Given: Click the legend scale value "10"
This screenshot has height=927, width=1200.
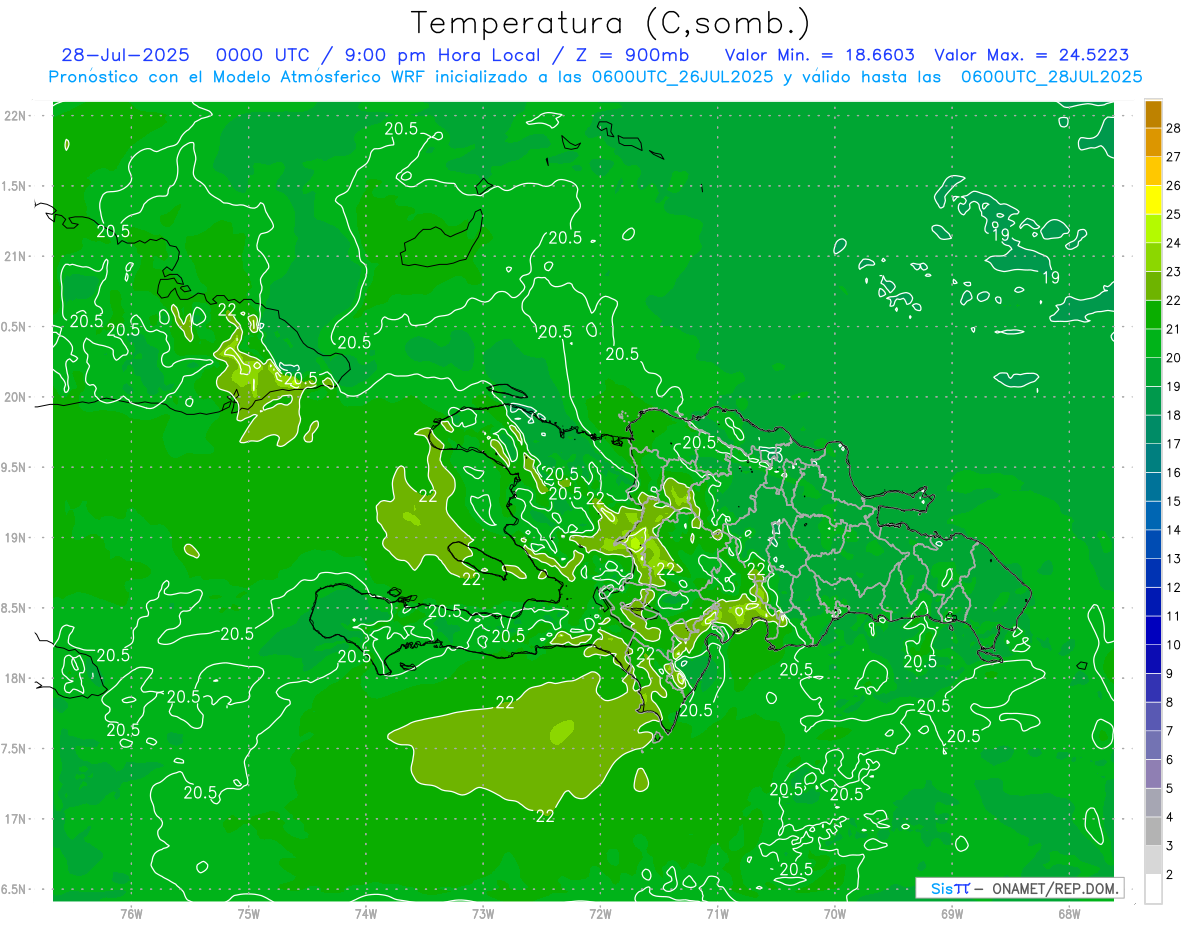Looking at the screenshot, I should click(x=1173, y=645).
